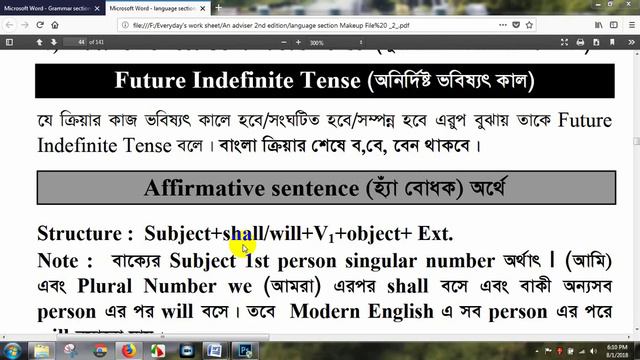Click the word Structure in the document

click(80, 233)
